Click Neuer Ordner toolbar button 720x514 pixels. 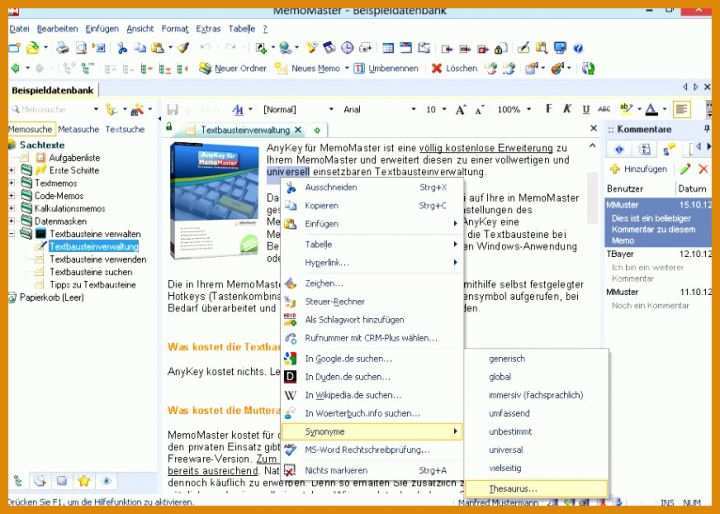coord(233,68)
